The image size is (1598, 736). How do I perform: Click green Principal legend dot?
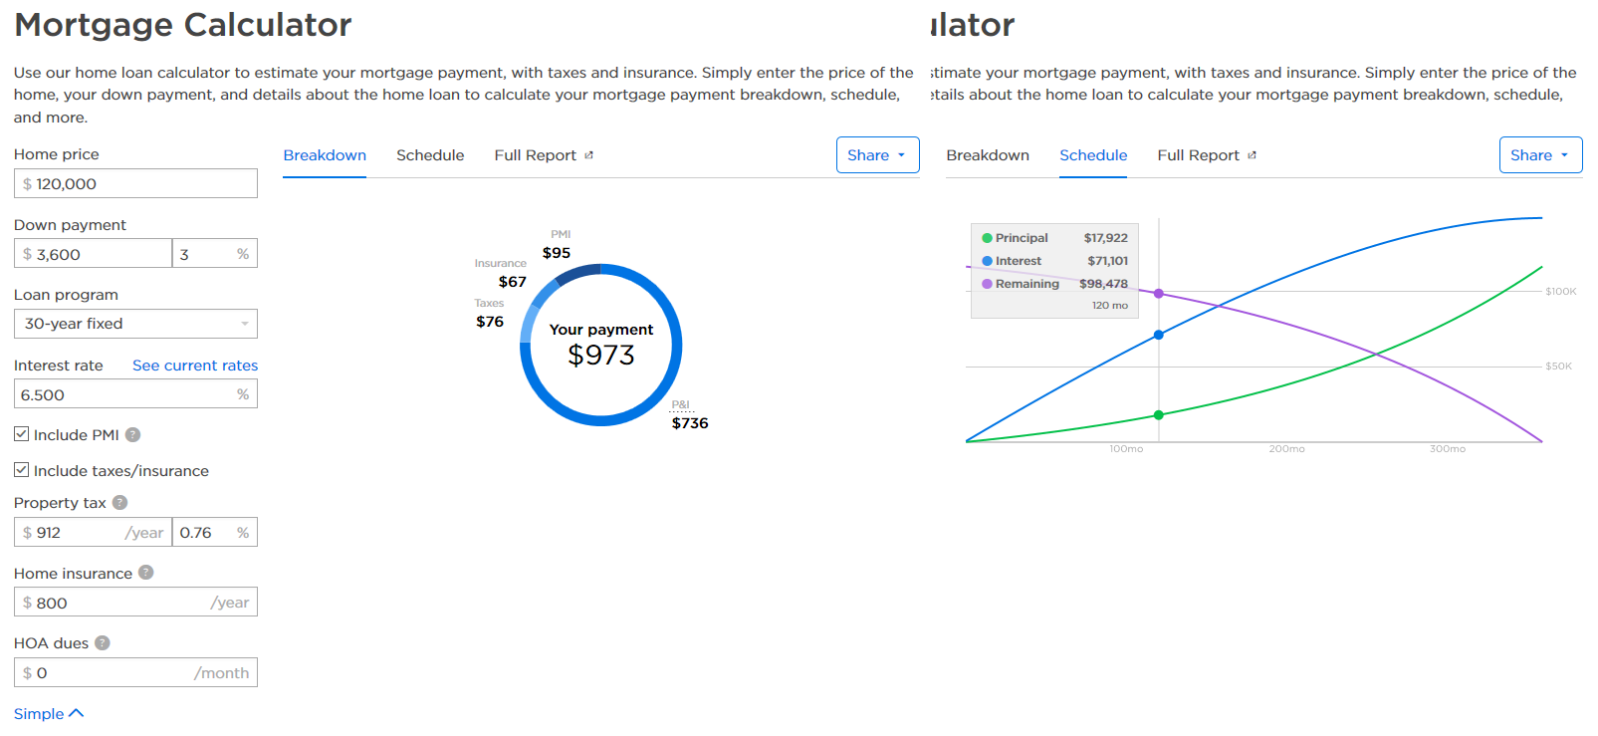(x=987, y=238)
